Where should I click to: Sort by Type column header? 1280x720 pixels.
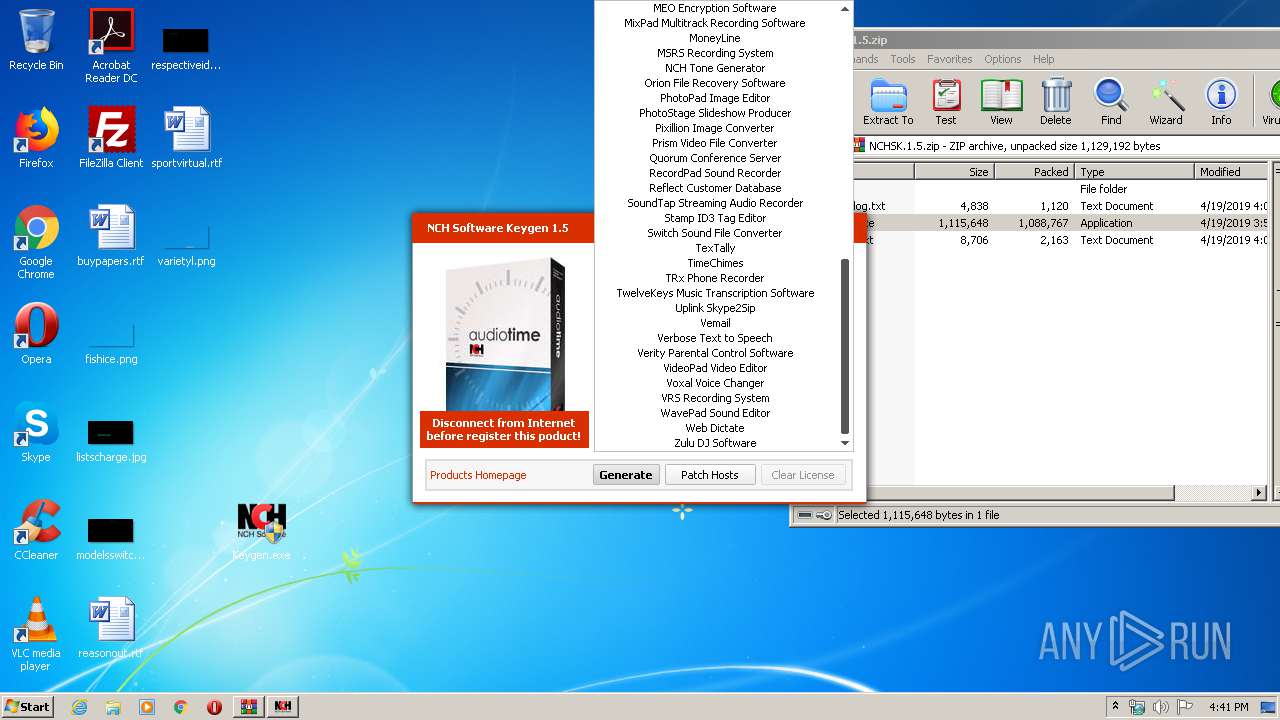[1135, 172]
